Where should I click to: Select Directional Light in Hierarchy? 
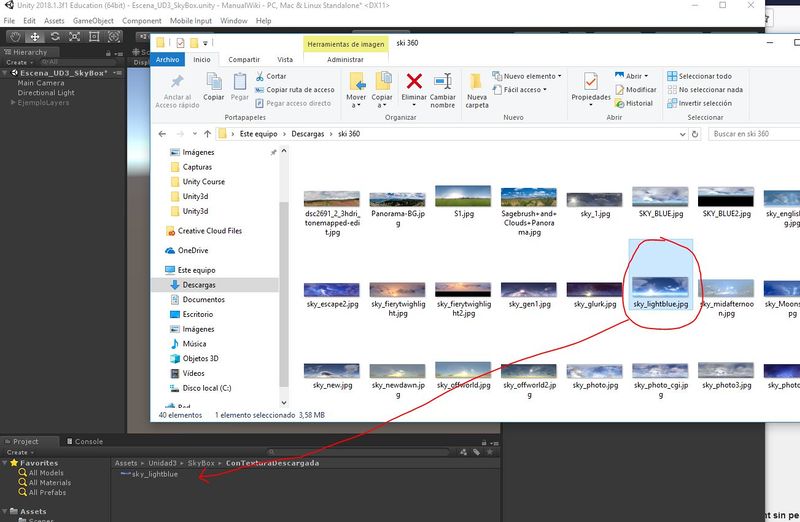coord(46,93)
